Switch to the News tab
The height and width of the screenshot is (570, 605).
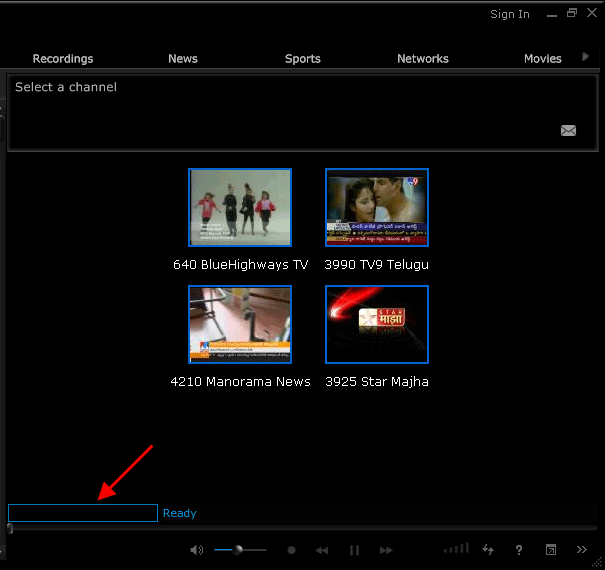pyautogui.click(x=183, y=59)
